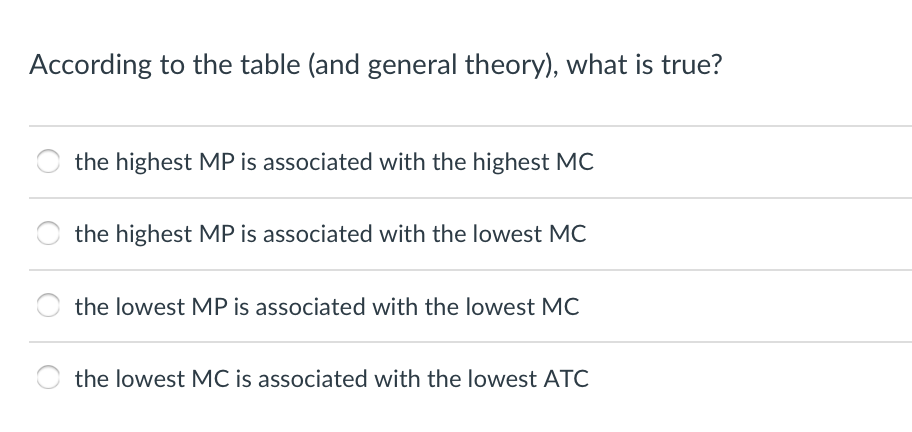Click 'lowest MP' starting the third option
The width and height of the screenshot is (912, 432).
pyautogui.click(x=171, y=306)
